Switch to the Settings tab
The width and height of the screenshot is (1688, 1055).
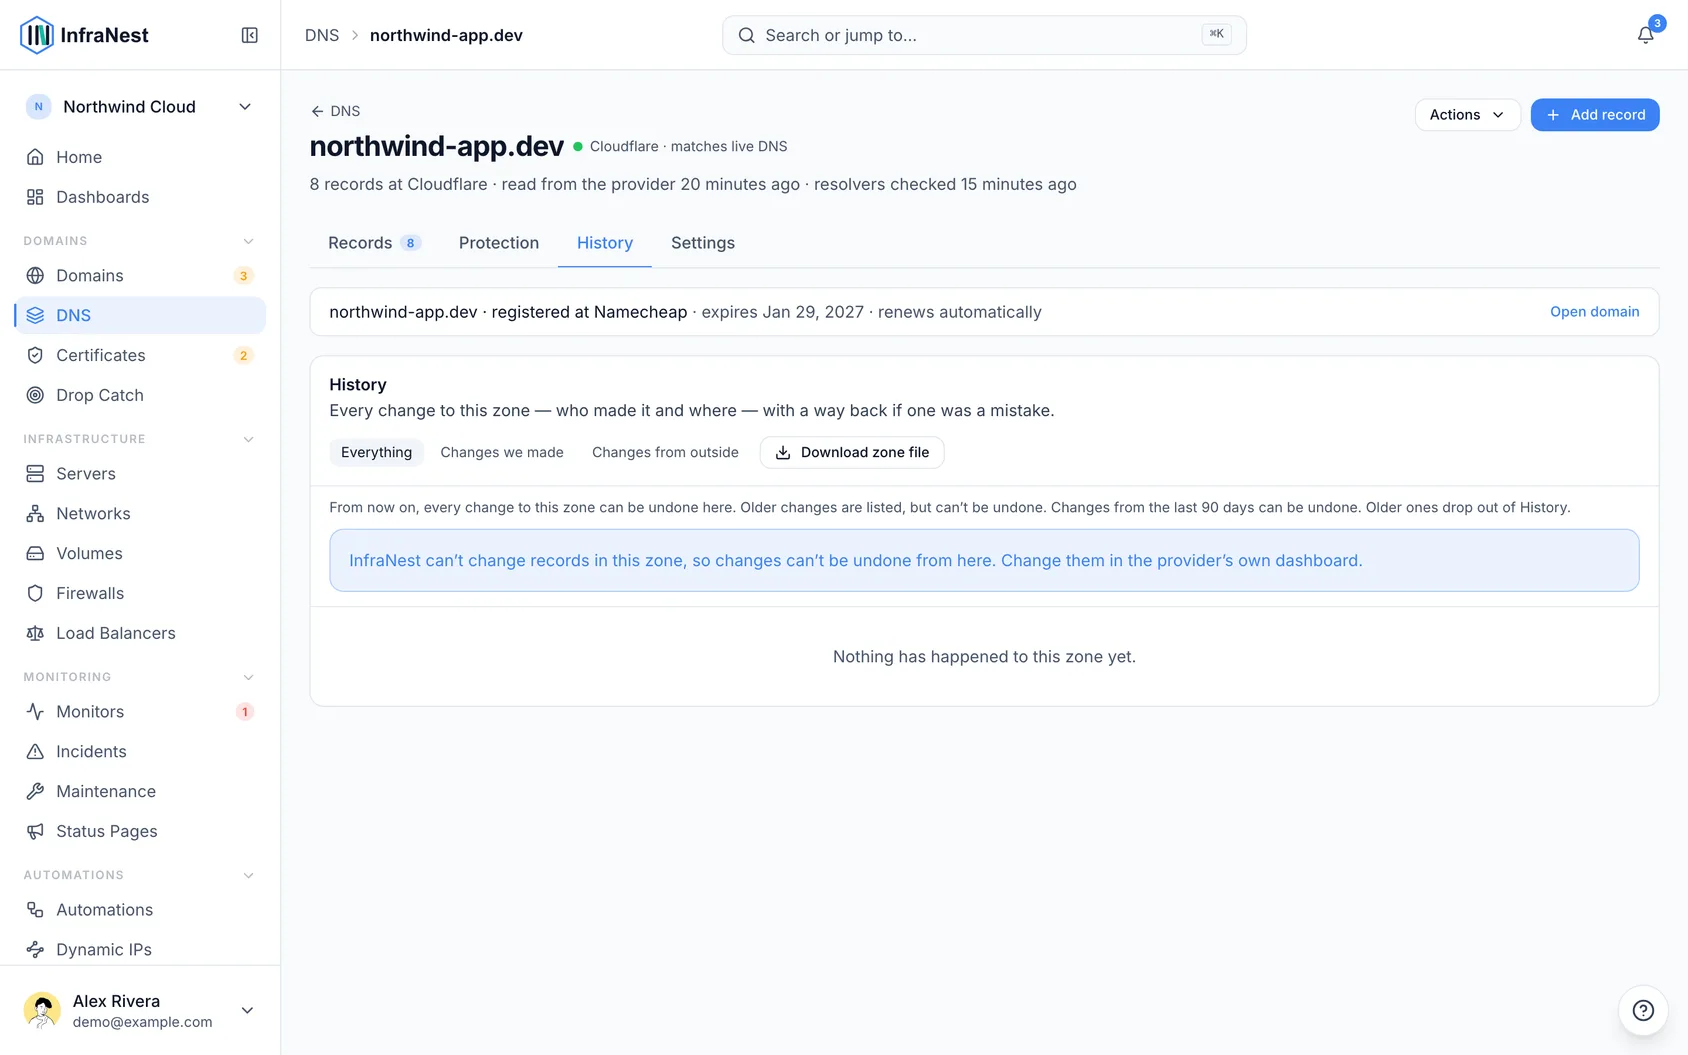point(703,243)
